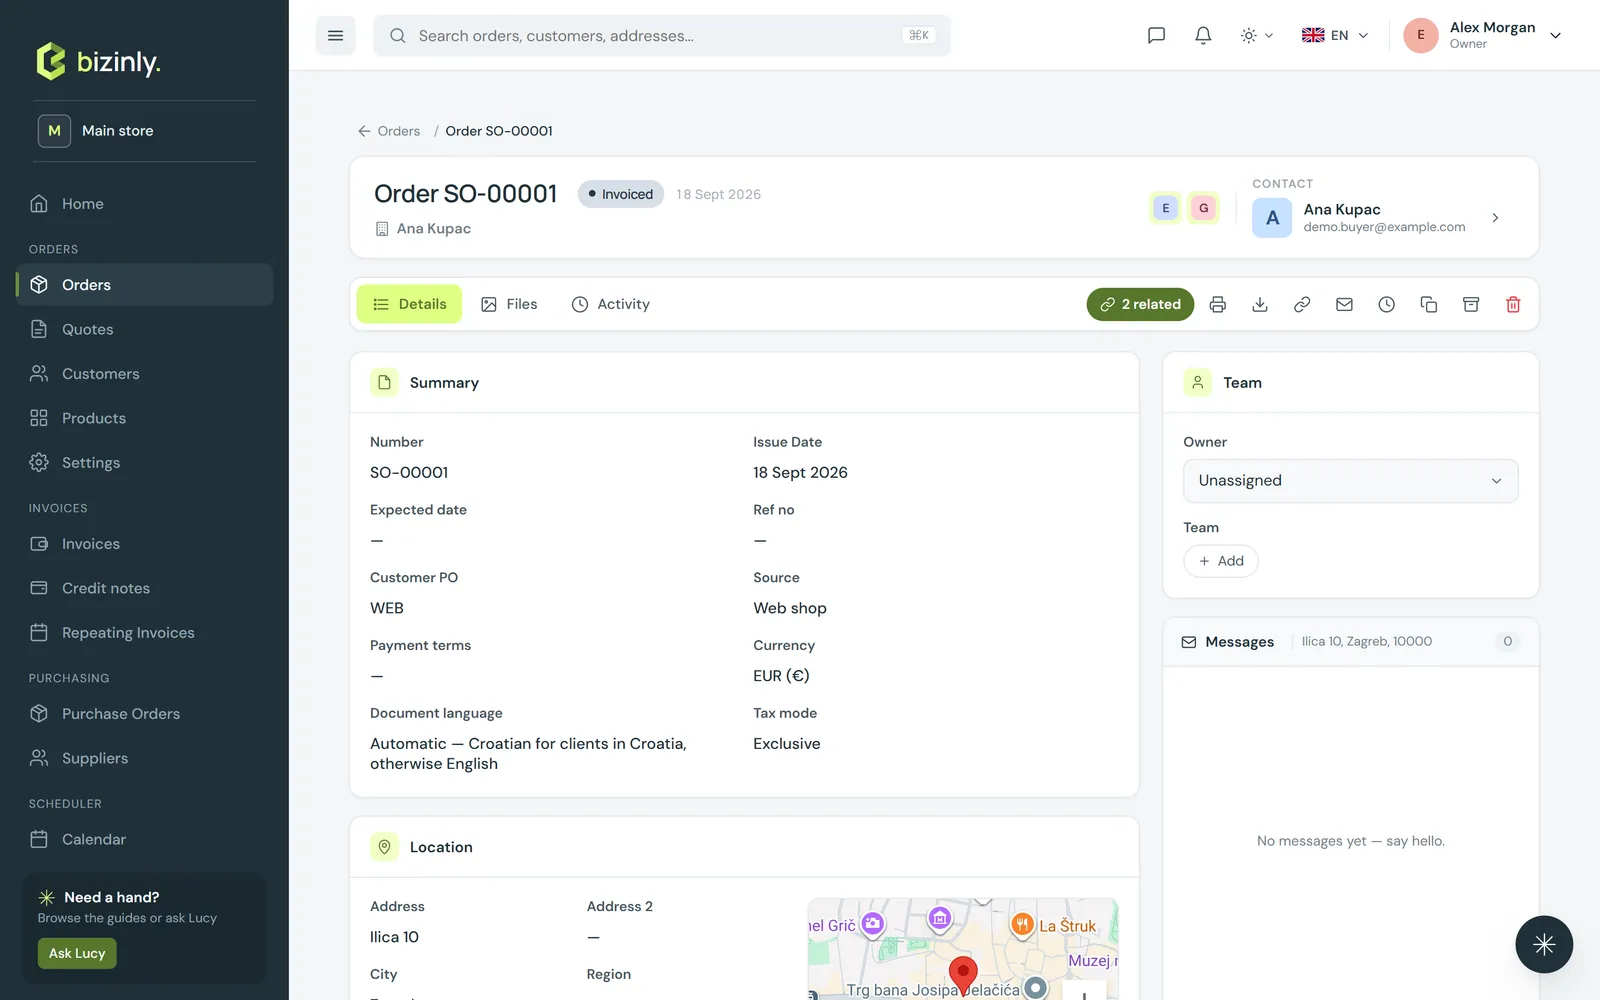Screen dimensions: 1600x1000
Task: Open Quotes in sidebar
Action: (144, 329)
